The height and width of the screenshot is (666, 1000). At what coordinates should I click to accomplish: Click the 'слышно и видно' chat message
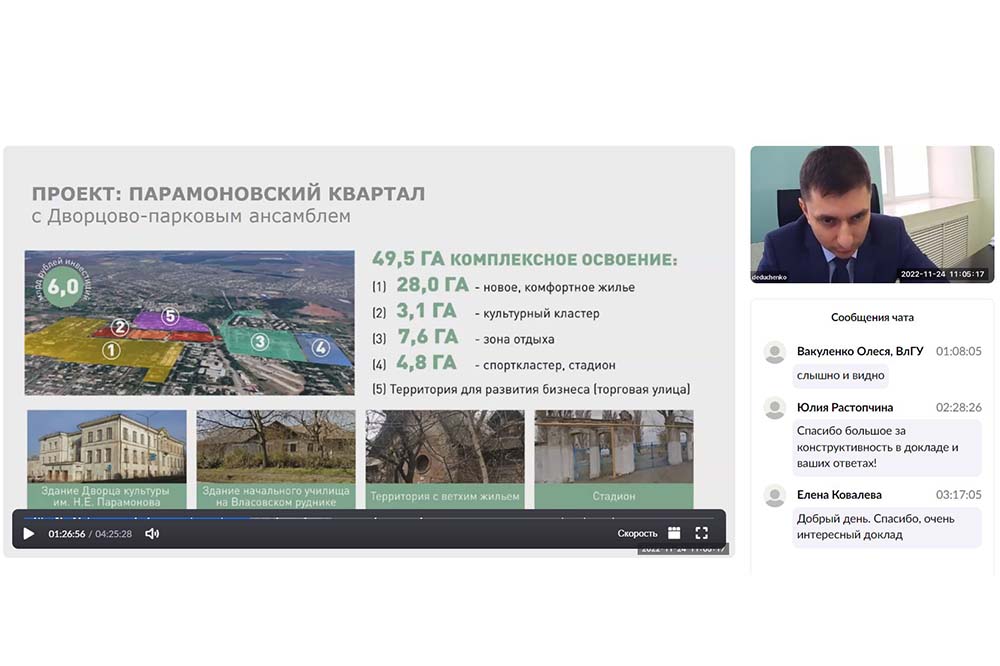(x=841, y=377)
